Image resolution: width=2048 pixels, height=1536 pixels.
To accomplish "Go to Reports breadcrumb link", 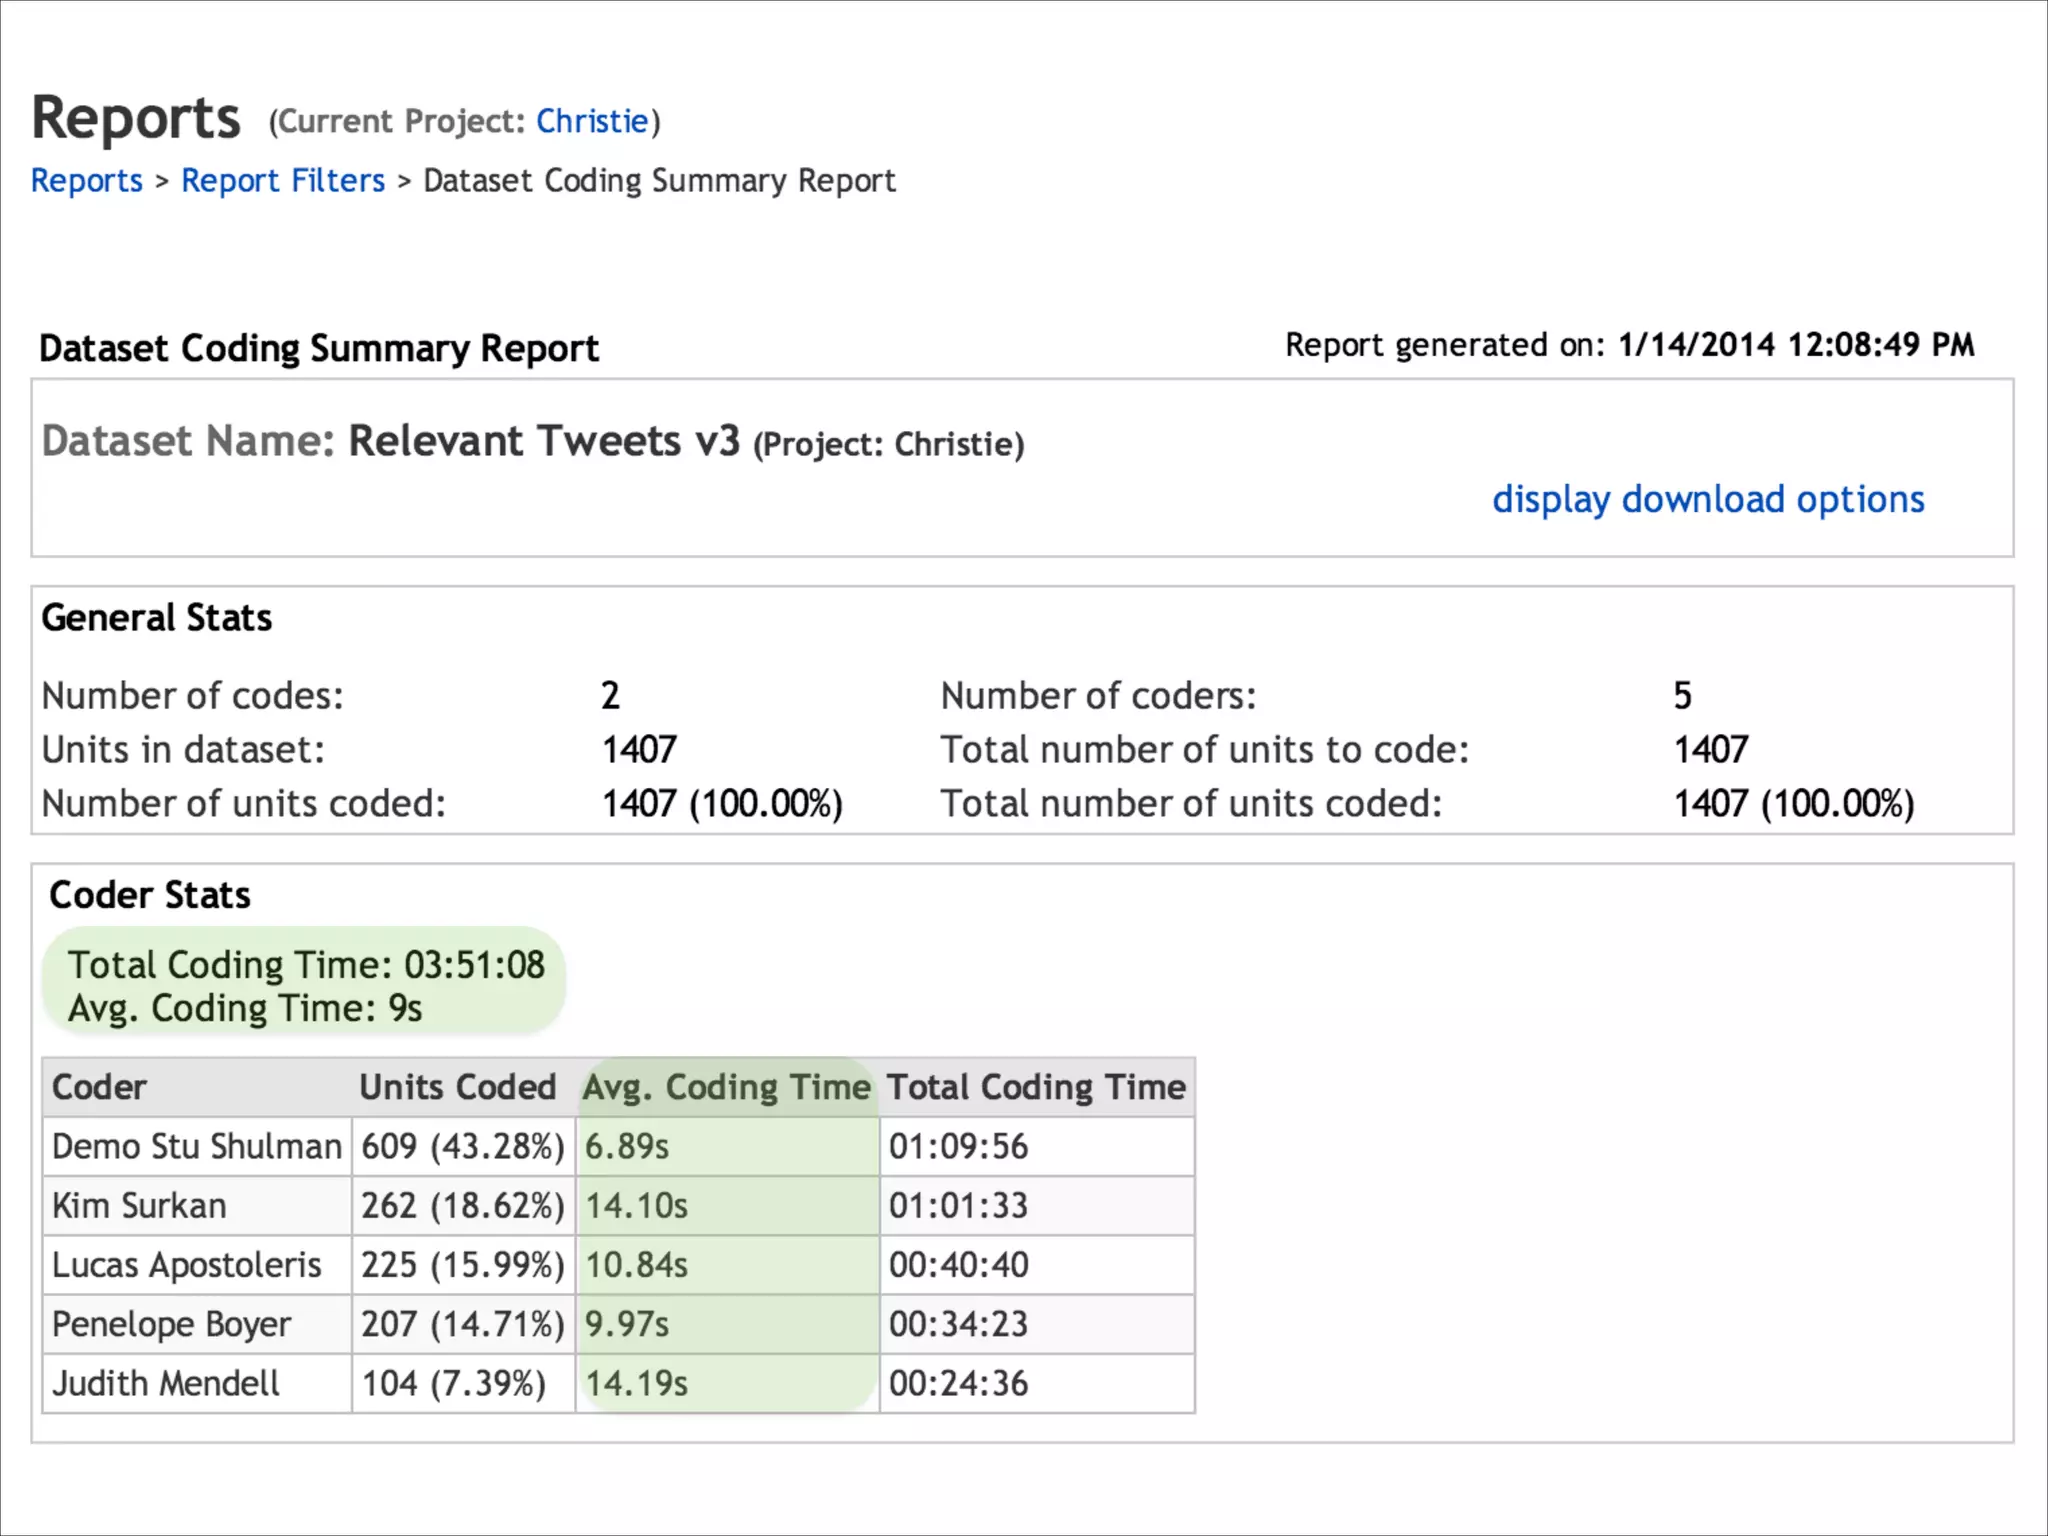I will pos(87,181).
